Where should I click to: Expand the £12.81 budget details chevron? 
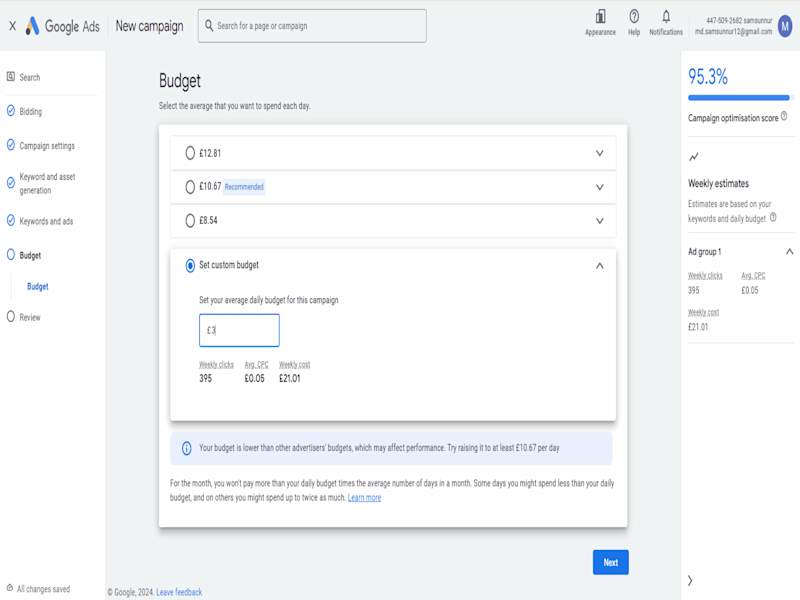click(599, 153)
